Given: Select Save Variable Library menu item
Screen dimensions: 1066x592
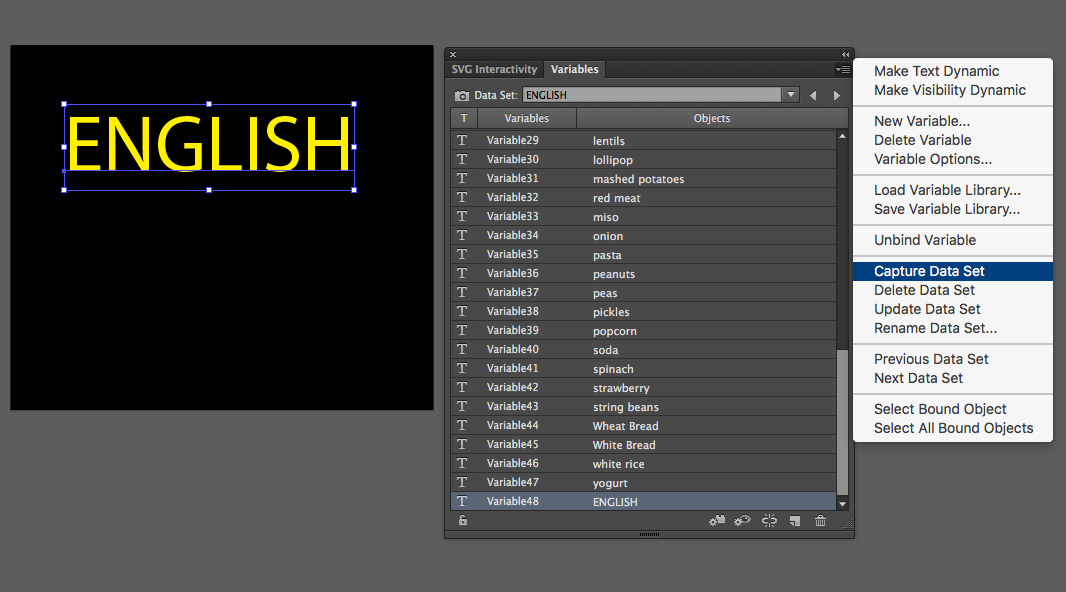Looking at the screenshot, I should pyautogui.click(x=947, y=209).
